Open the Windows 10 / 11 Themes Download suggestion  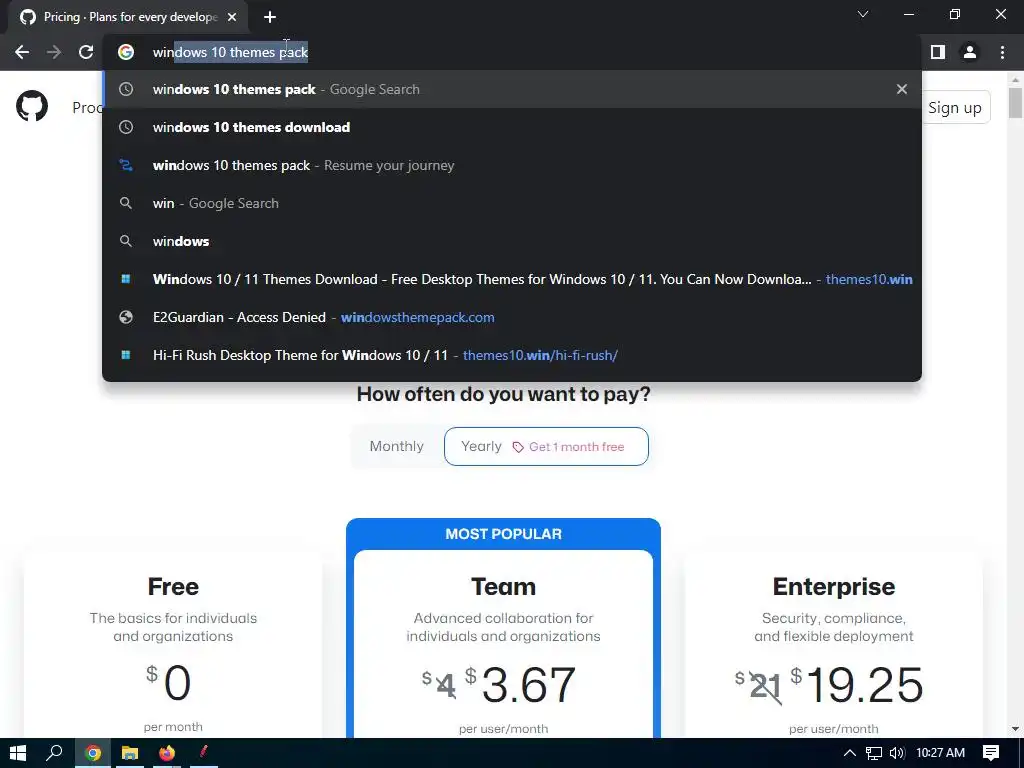[512, 279]
